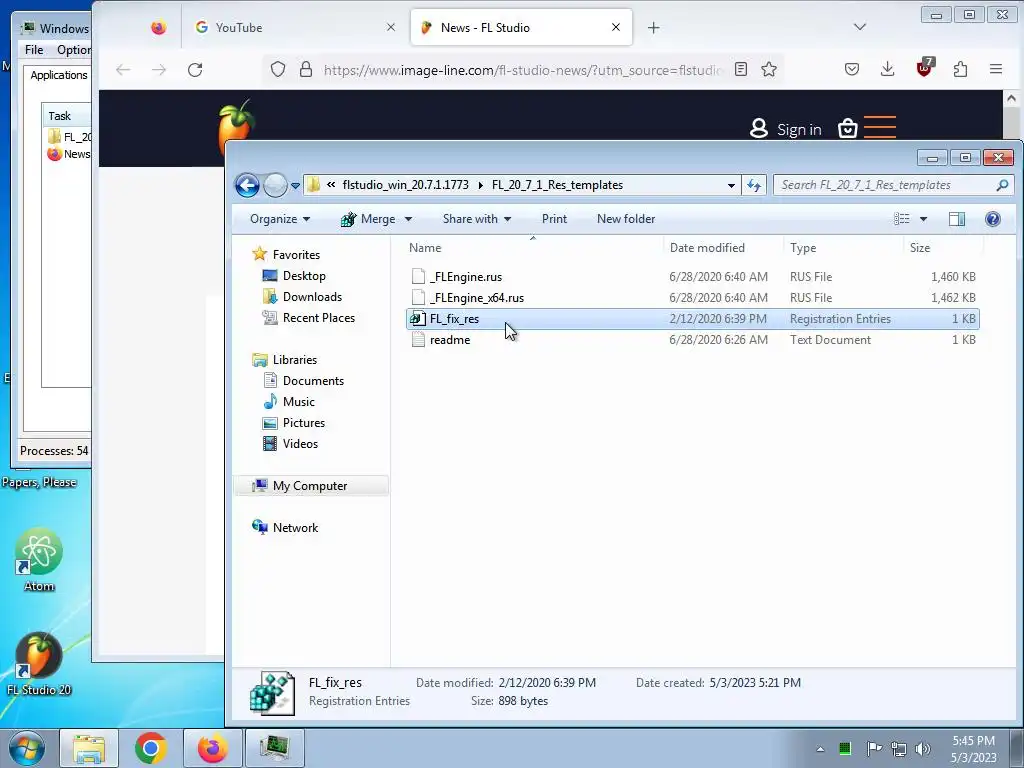Viewport: 1024px width, 768px height.
Task: Click the Explorer forward arrow button
Action: click(x=275, y=185)
